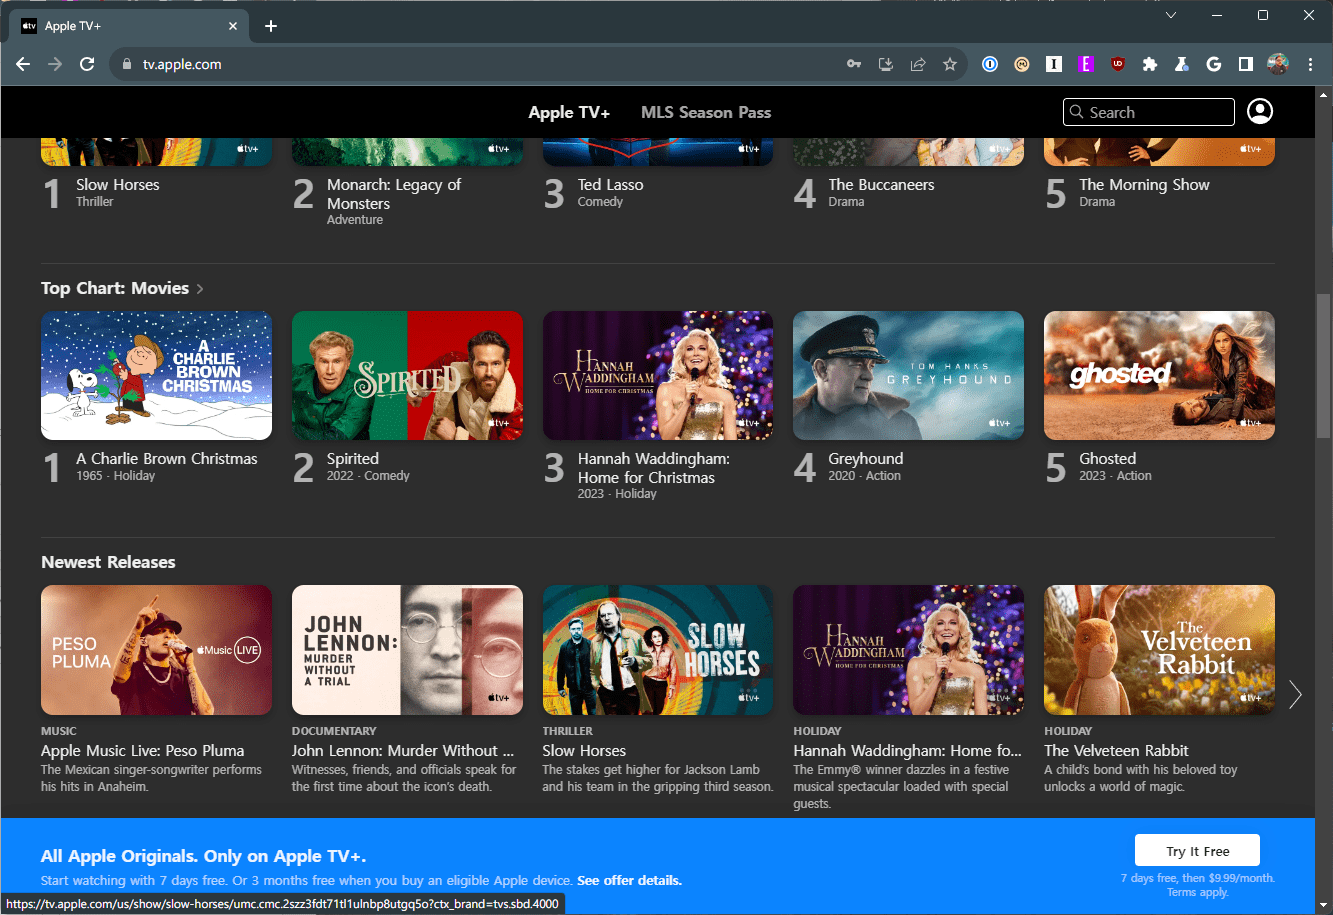Click the 'Spirited' title under Top Chart

[353, 458]
